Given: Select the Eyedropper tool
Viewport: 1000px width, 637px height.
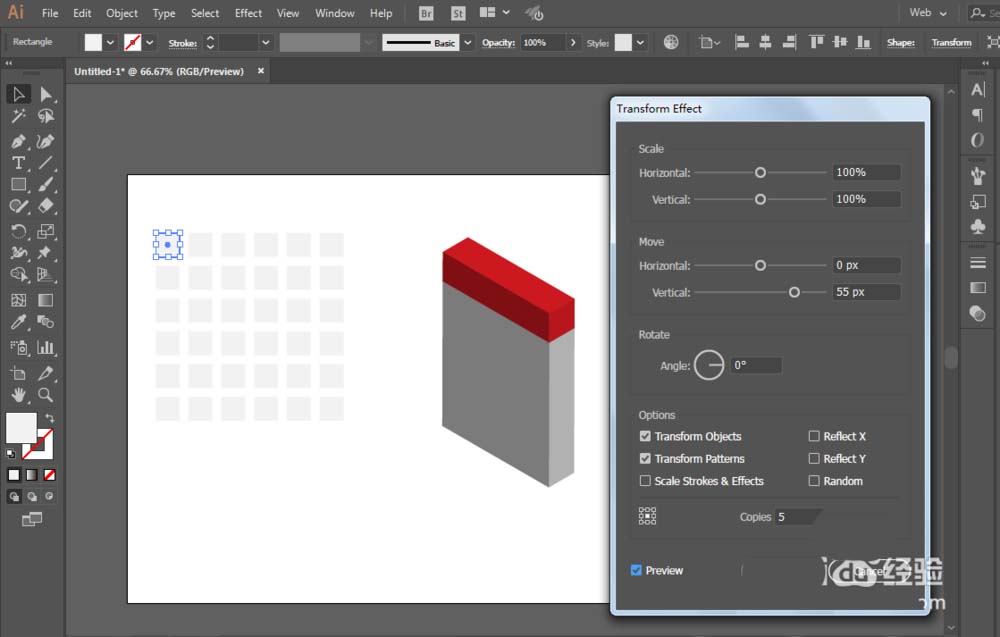Looking at the screenshot, I should pos(18,322).
